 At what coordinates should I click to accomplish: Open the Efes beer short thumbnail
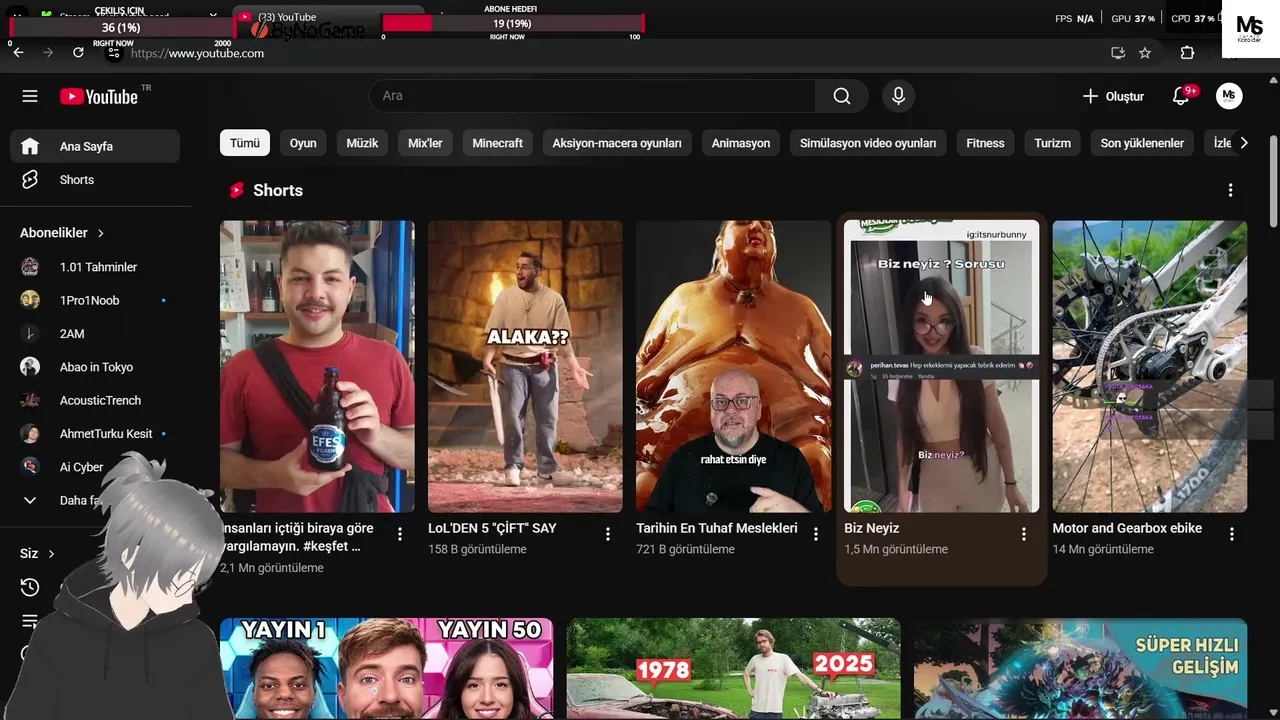(x=317, y=366)
